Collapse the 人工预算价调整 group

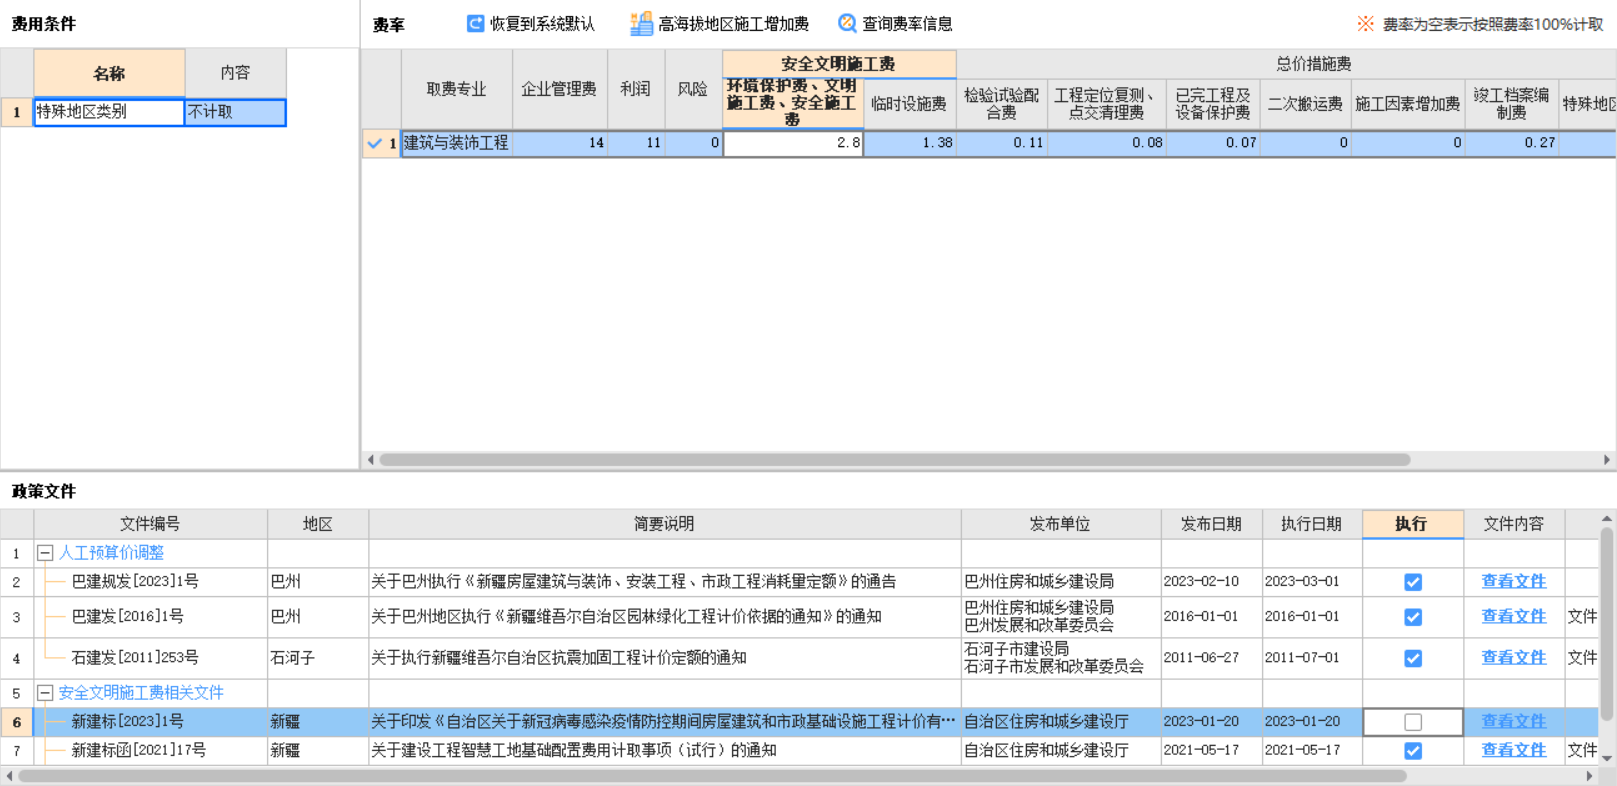click(x=45, y=553)
